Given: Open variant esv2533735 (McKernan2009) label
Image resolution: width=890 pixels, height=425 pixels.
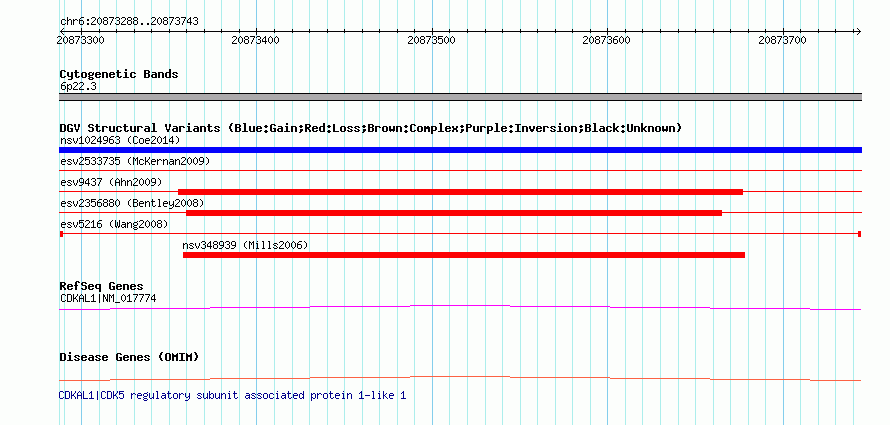Looking at the screenshot, I should 135,161.
